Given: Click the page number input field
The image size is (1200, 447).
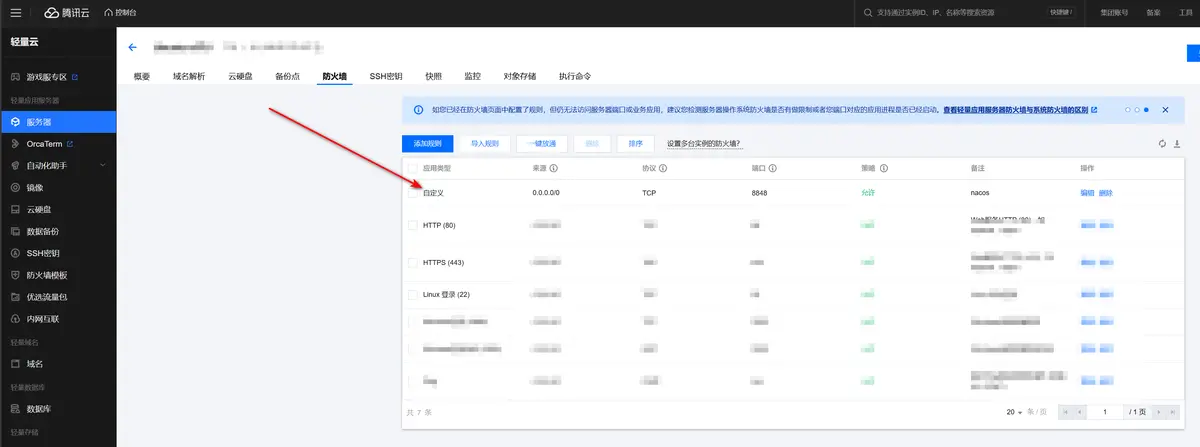Looking at the screenshot, I should [x=1106, y=412].
